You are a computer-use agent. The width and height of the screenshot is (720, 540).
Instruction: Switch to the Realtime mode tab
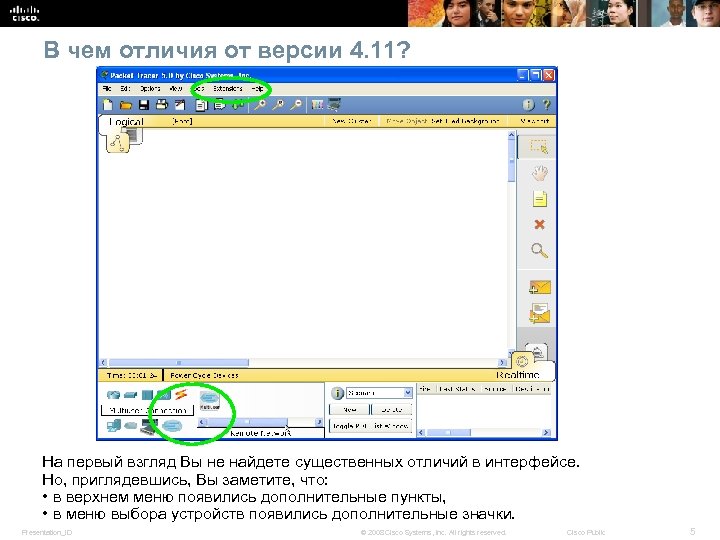(x=518, y=375)
